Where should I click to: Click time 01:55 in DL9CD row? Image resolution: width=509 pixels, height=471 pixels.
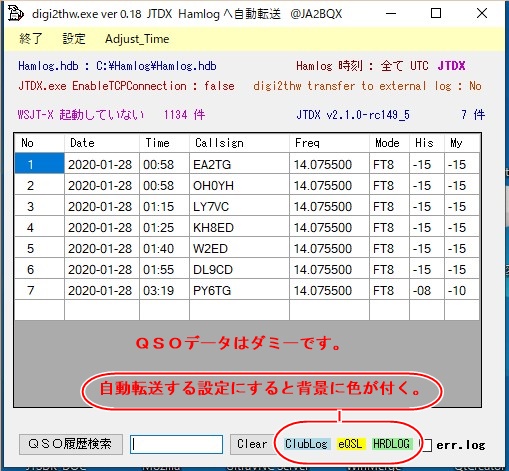click(164, 269)
